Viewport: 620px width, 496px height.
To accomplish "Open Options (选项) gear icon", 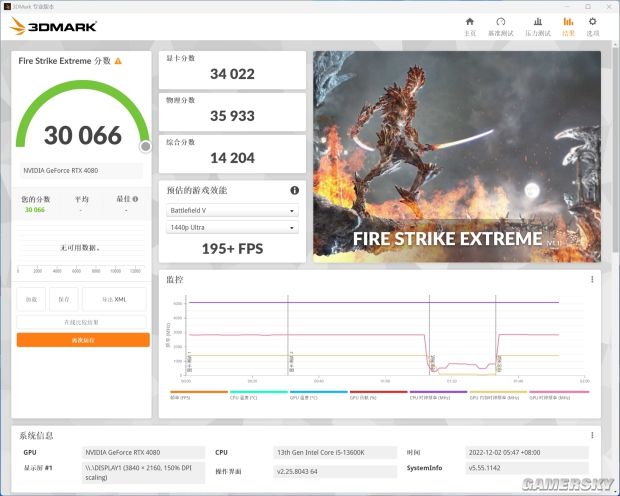I will 592,22.
